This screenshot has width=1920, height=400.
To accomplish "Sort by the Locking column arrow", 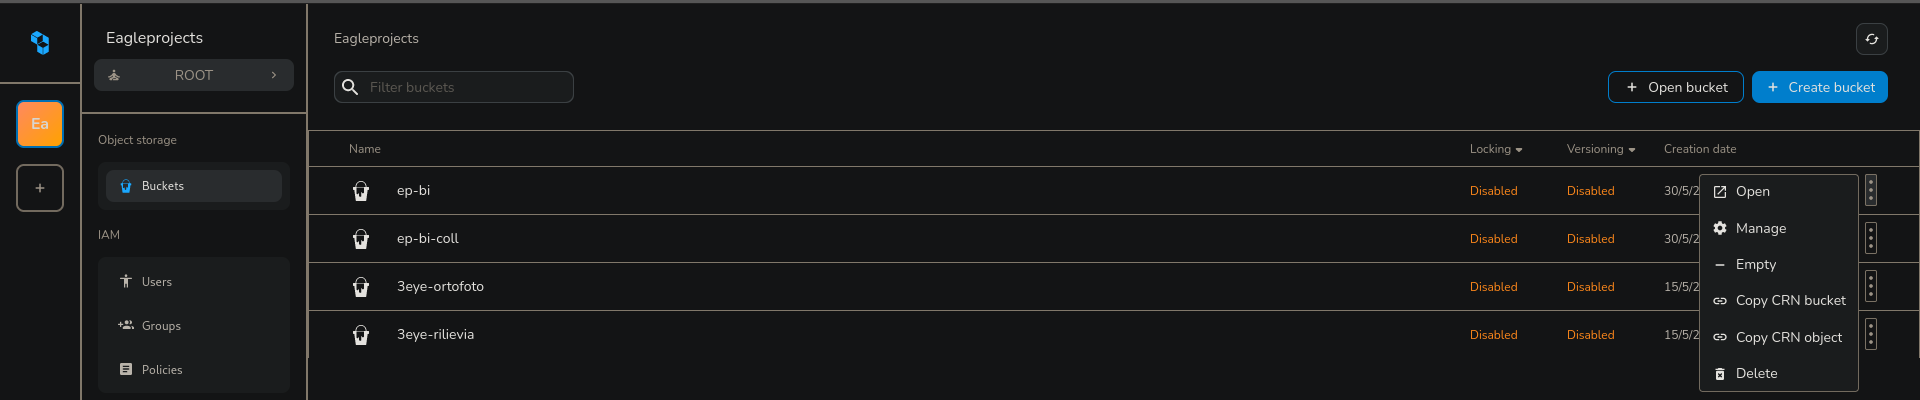I will tap(1518, 150).
